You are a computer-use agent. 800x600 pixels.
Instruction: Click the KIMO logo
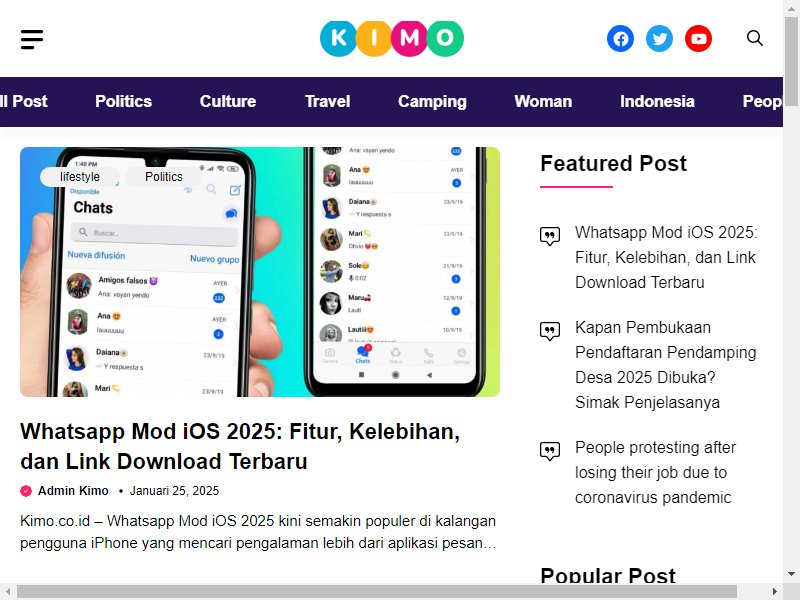[x=391, y=38]
